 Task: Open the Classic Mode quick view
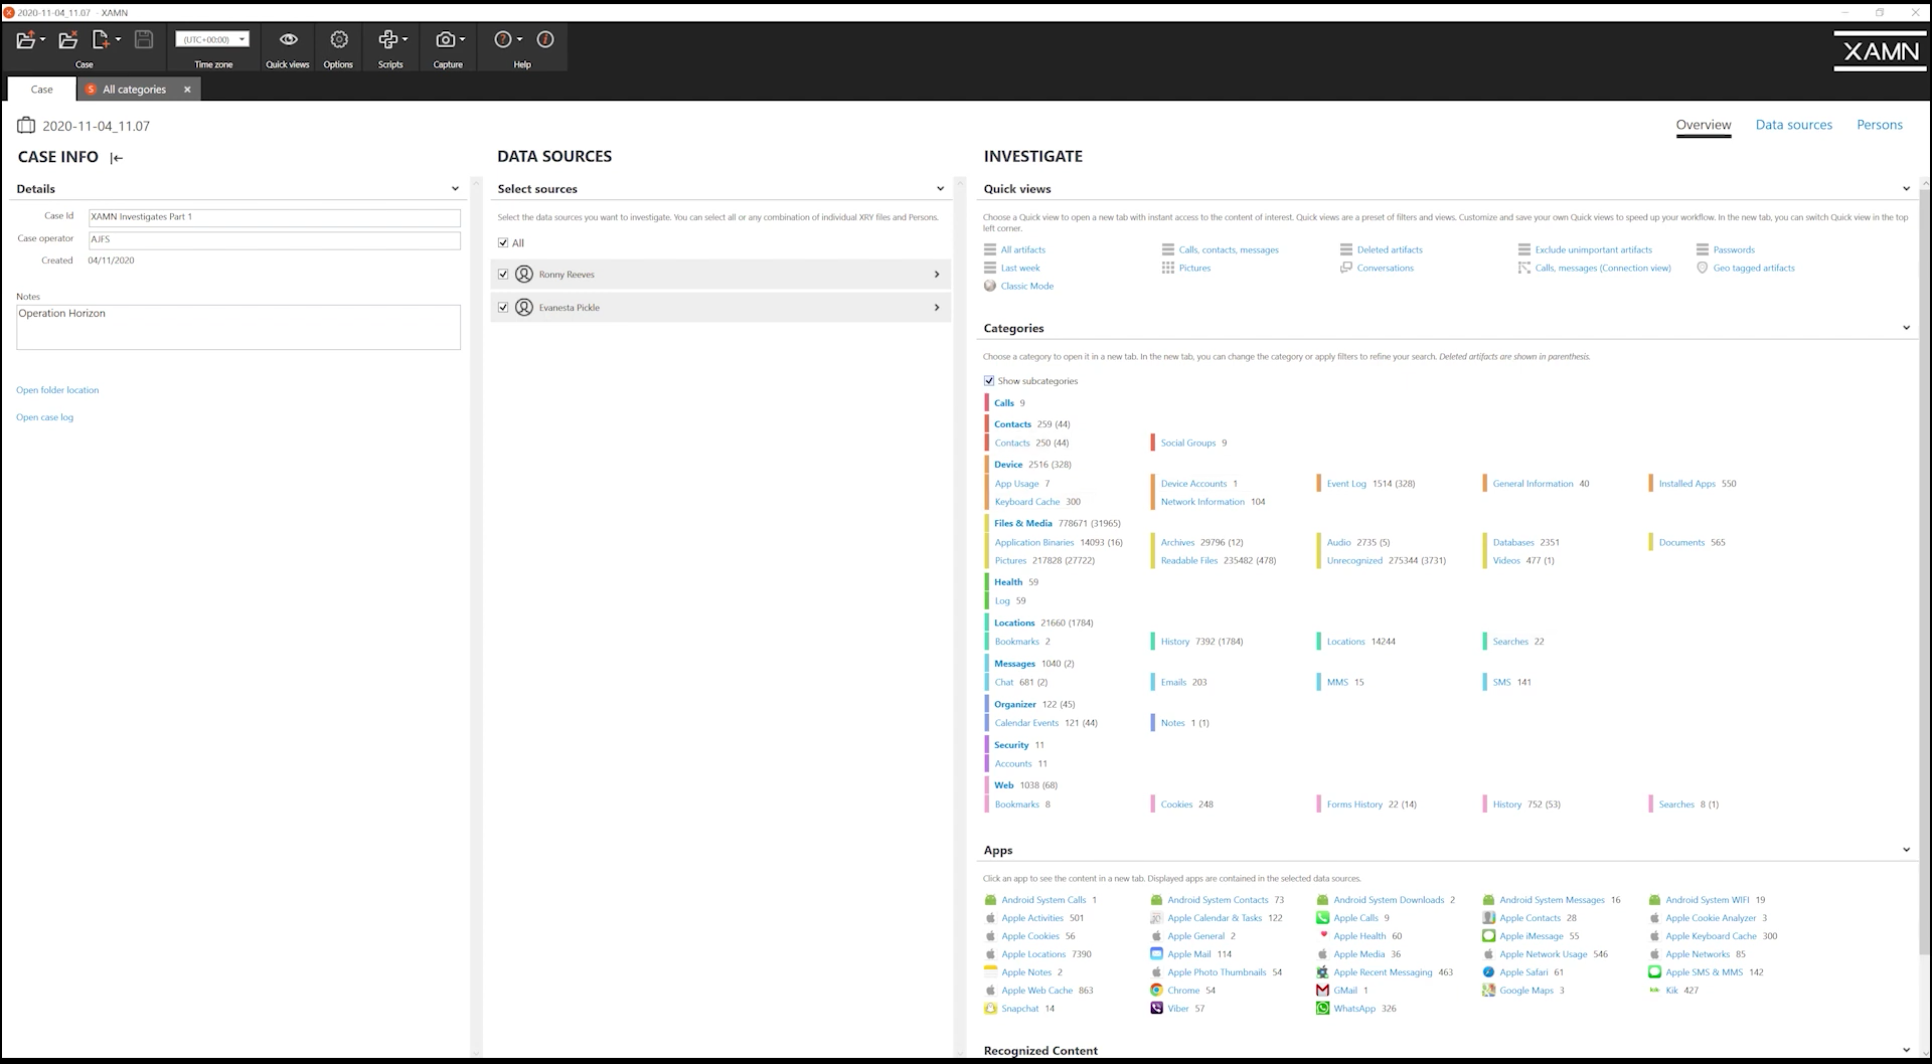pos(1027,286)
